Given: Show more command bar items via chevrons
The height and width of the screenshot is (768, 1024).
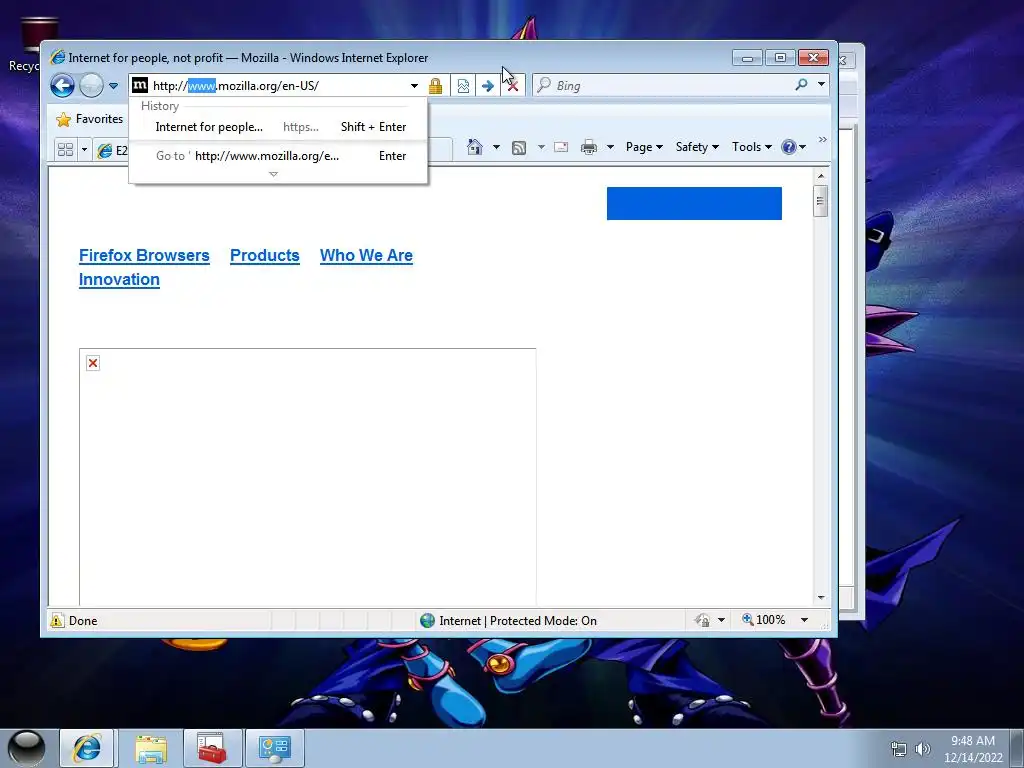Looking at the screenshot, I should (823, 140).
